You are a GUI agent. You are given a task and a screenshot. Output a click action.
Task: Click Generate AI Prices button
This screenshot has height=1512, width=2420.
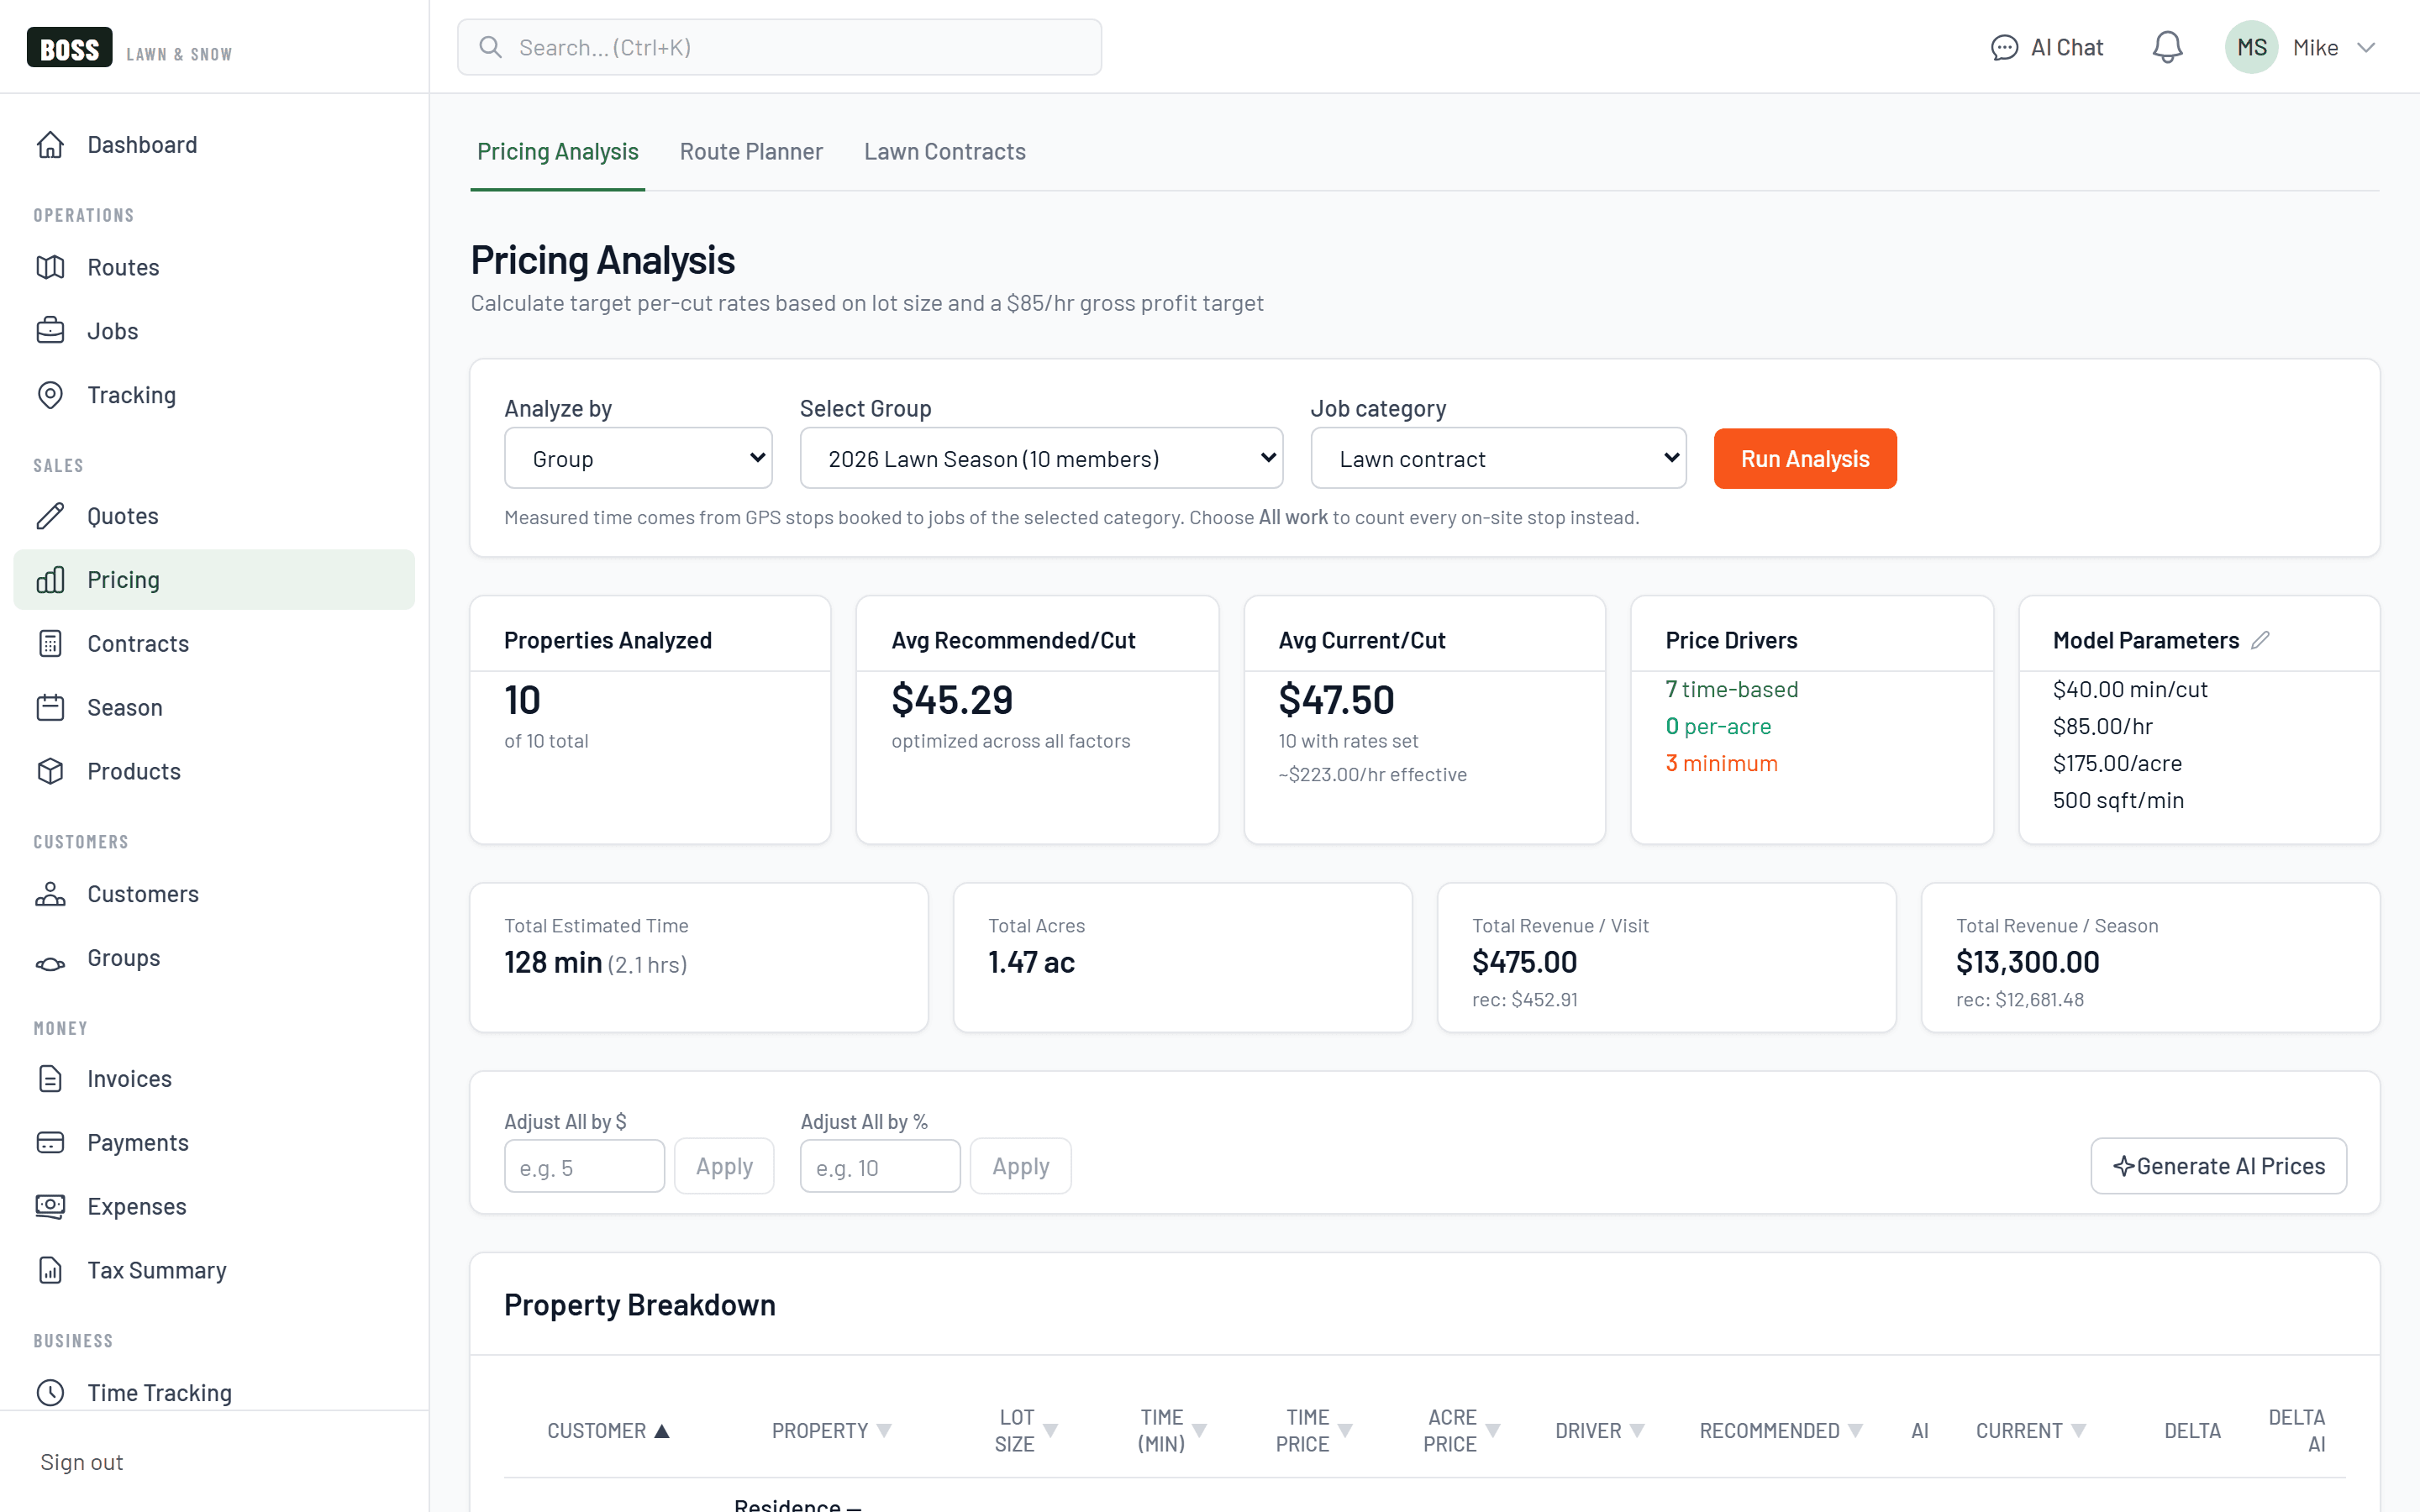coord(2218,1166)
